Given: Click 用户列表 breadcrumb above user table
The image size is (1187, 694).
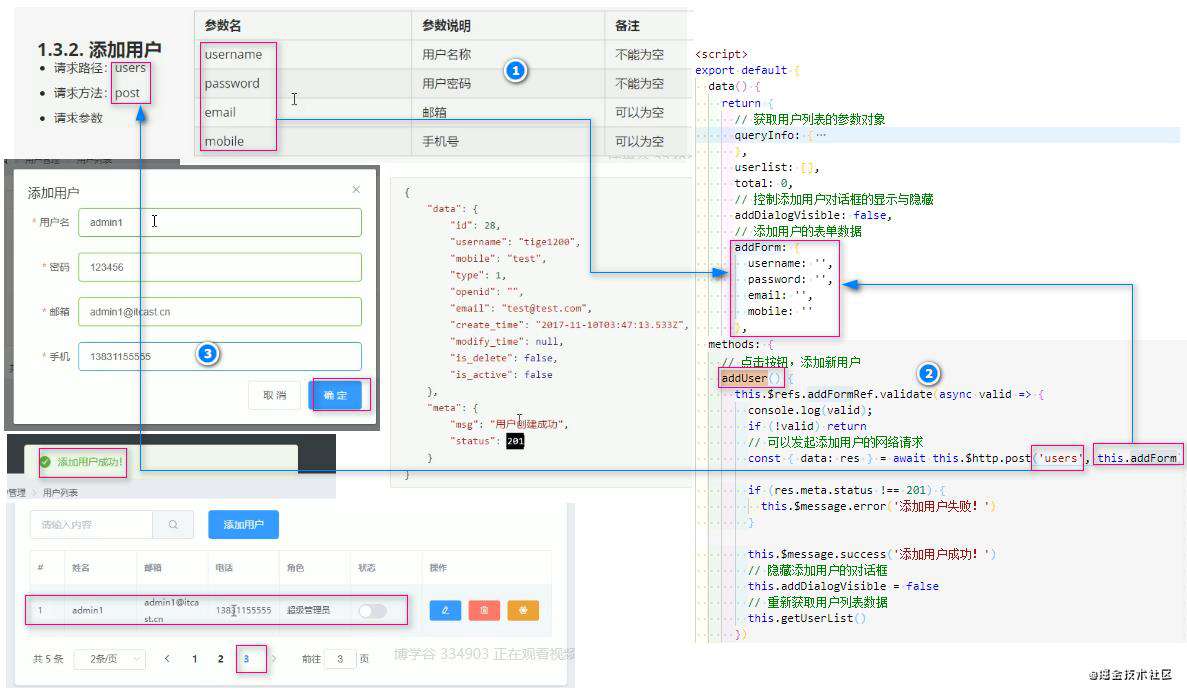Looking at the screenshot, I should tap(60, 493).
